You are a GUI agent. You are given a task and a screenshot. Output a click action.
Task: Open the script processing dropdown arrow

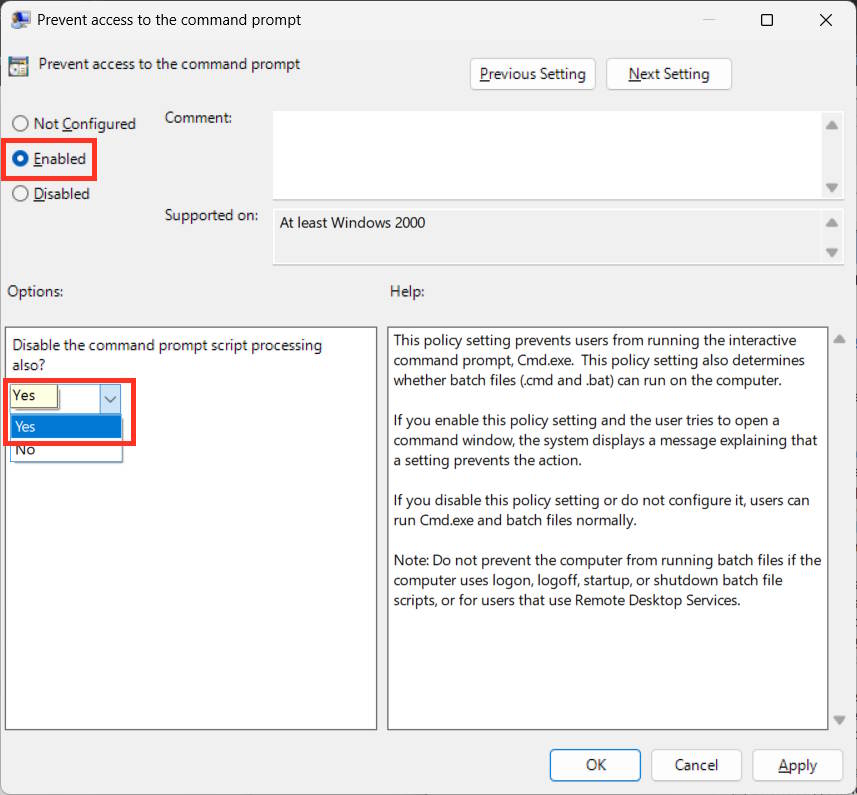coord(110,397)
